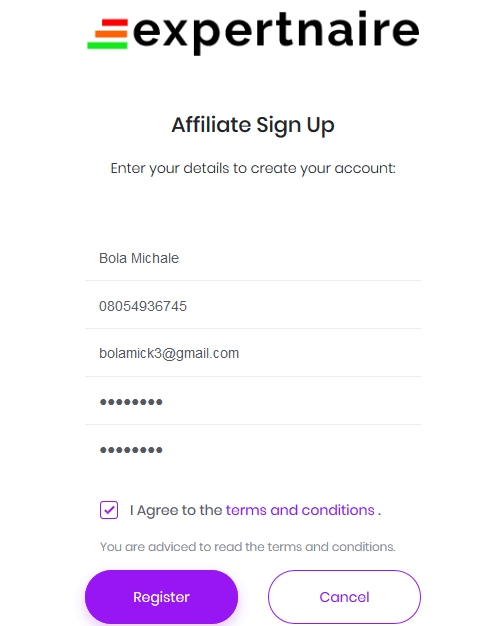
Task: Open the terms and conditions link
Action: pos(300,510)
